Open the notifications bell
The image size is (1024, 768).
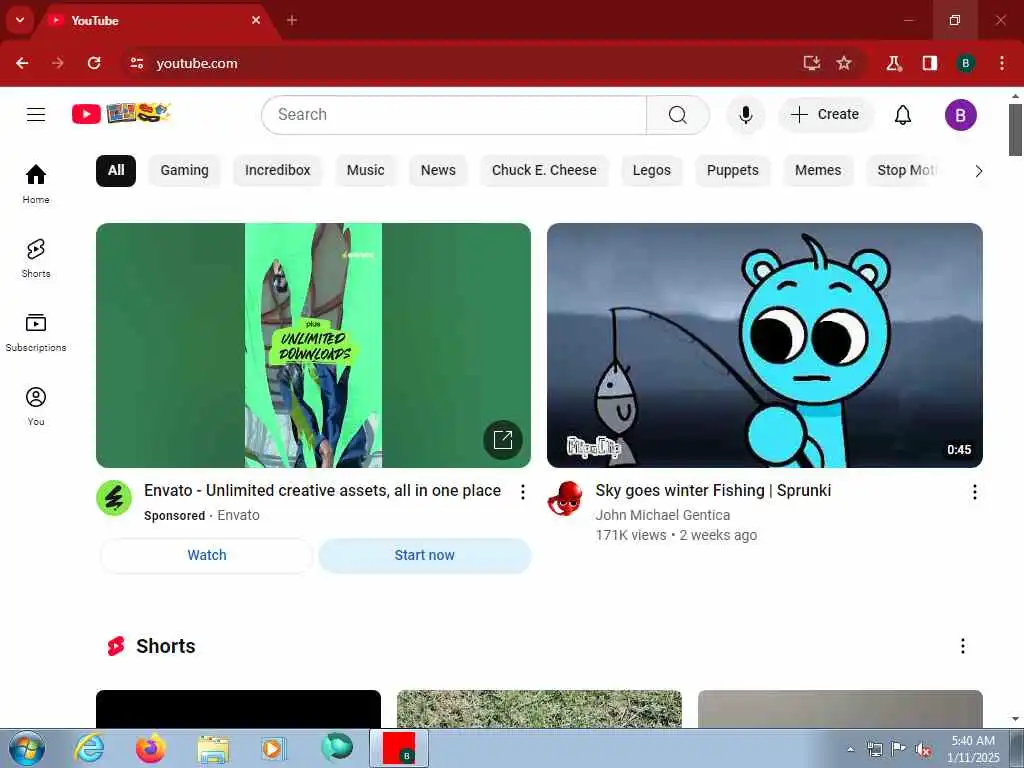pos(903,115)
